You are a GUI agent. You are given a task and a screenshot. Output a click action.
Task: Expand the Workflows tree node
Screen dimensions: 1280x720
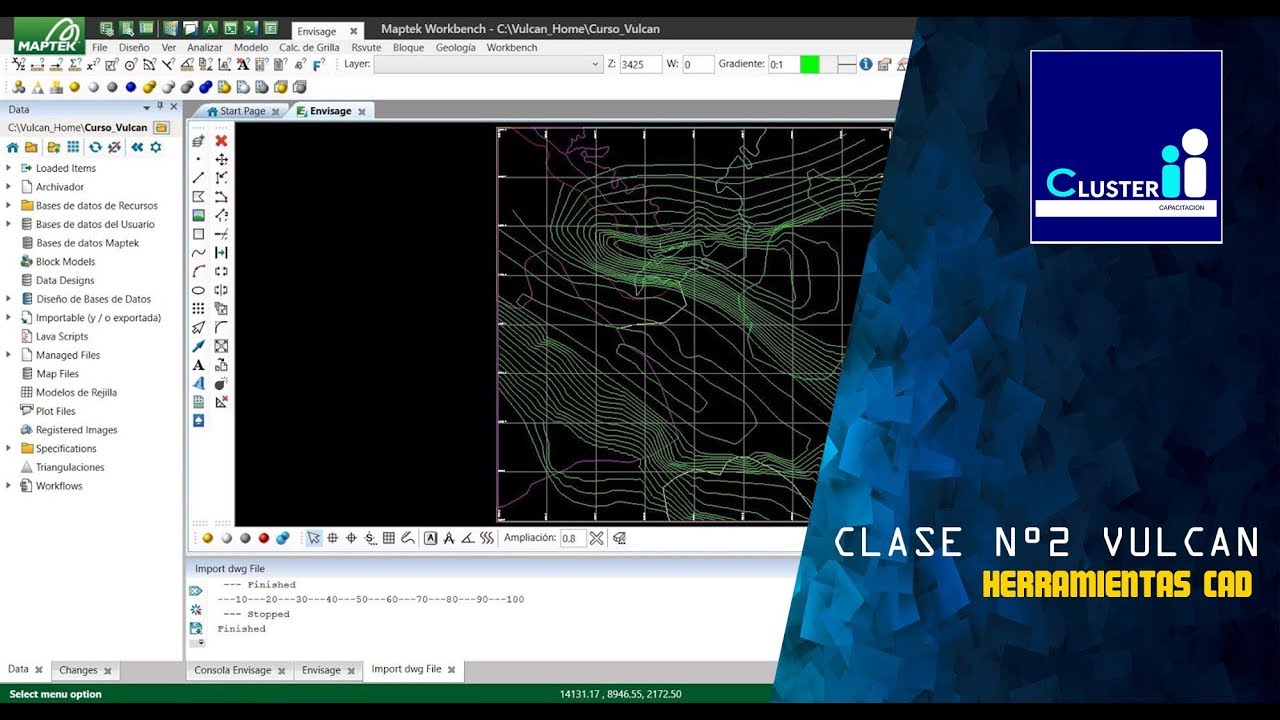(9, 486)
